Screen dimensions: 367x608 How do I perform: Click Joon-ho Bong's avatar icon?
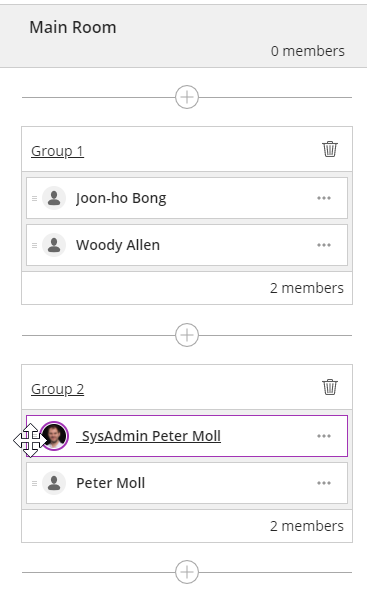tap(54, 198)
